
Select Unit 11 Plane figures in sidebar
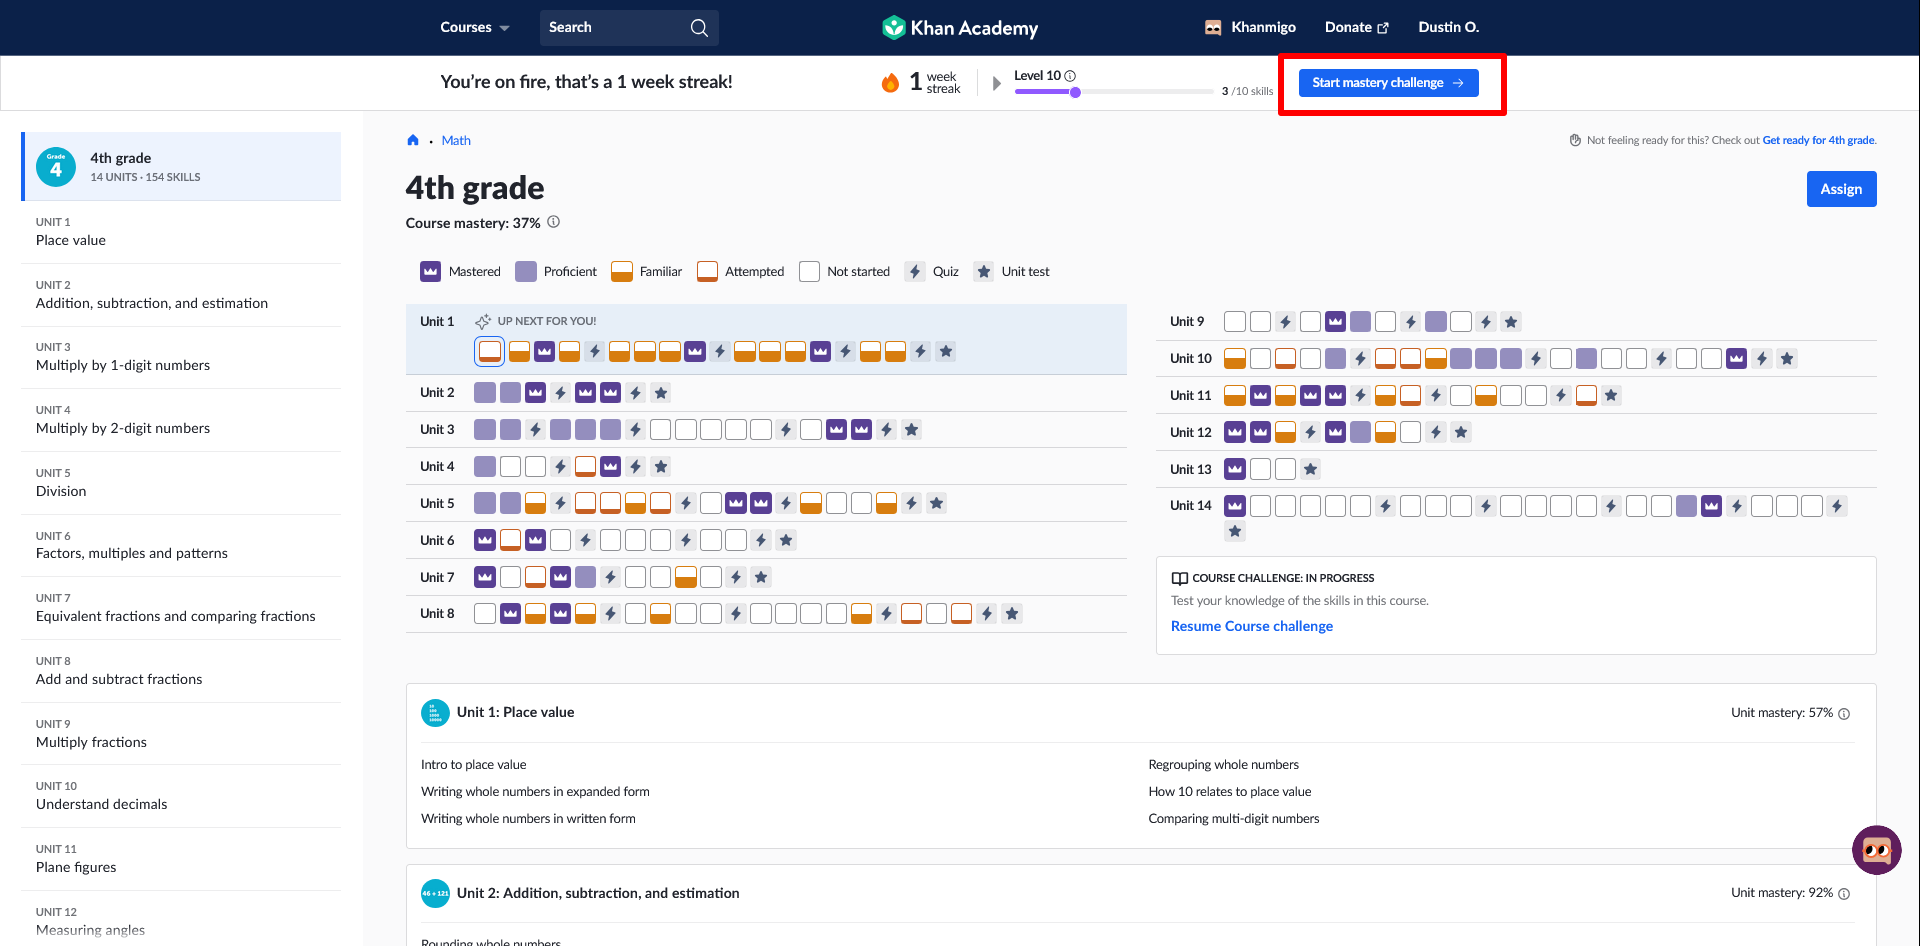pyautogui.click(x=181, y=859)
